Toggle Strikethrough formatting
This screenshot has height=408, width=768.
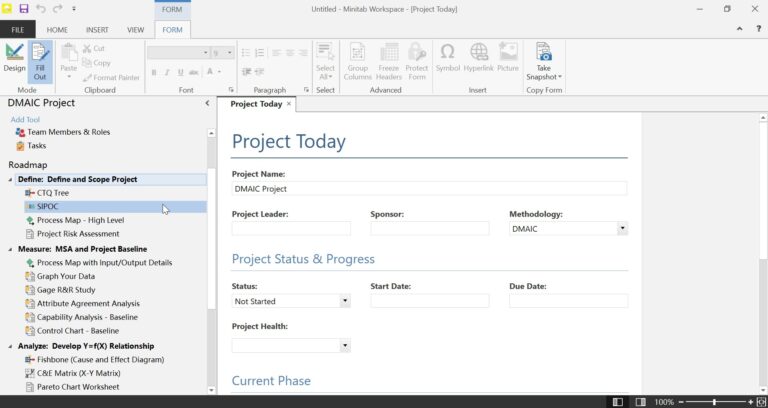tap(193, 72)
